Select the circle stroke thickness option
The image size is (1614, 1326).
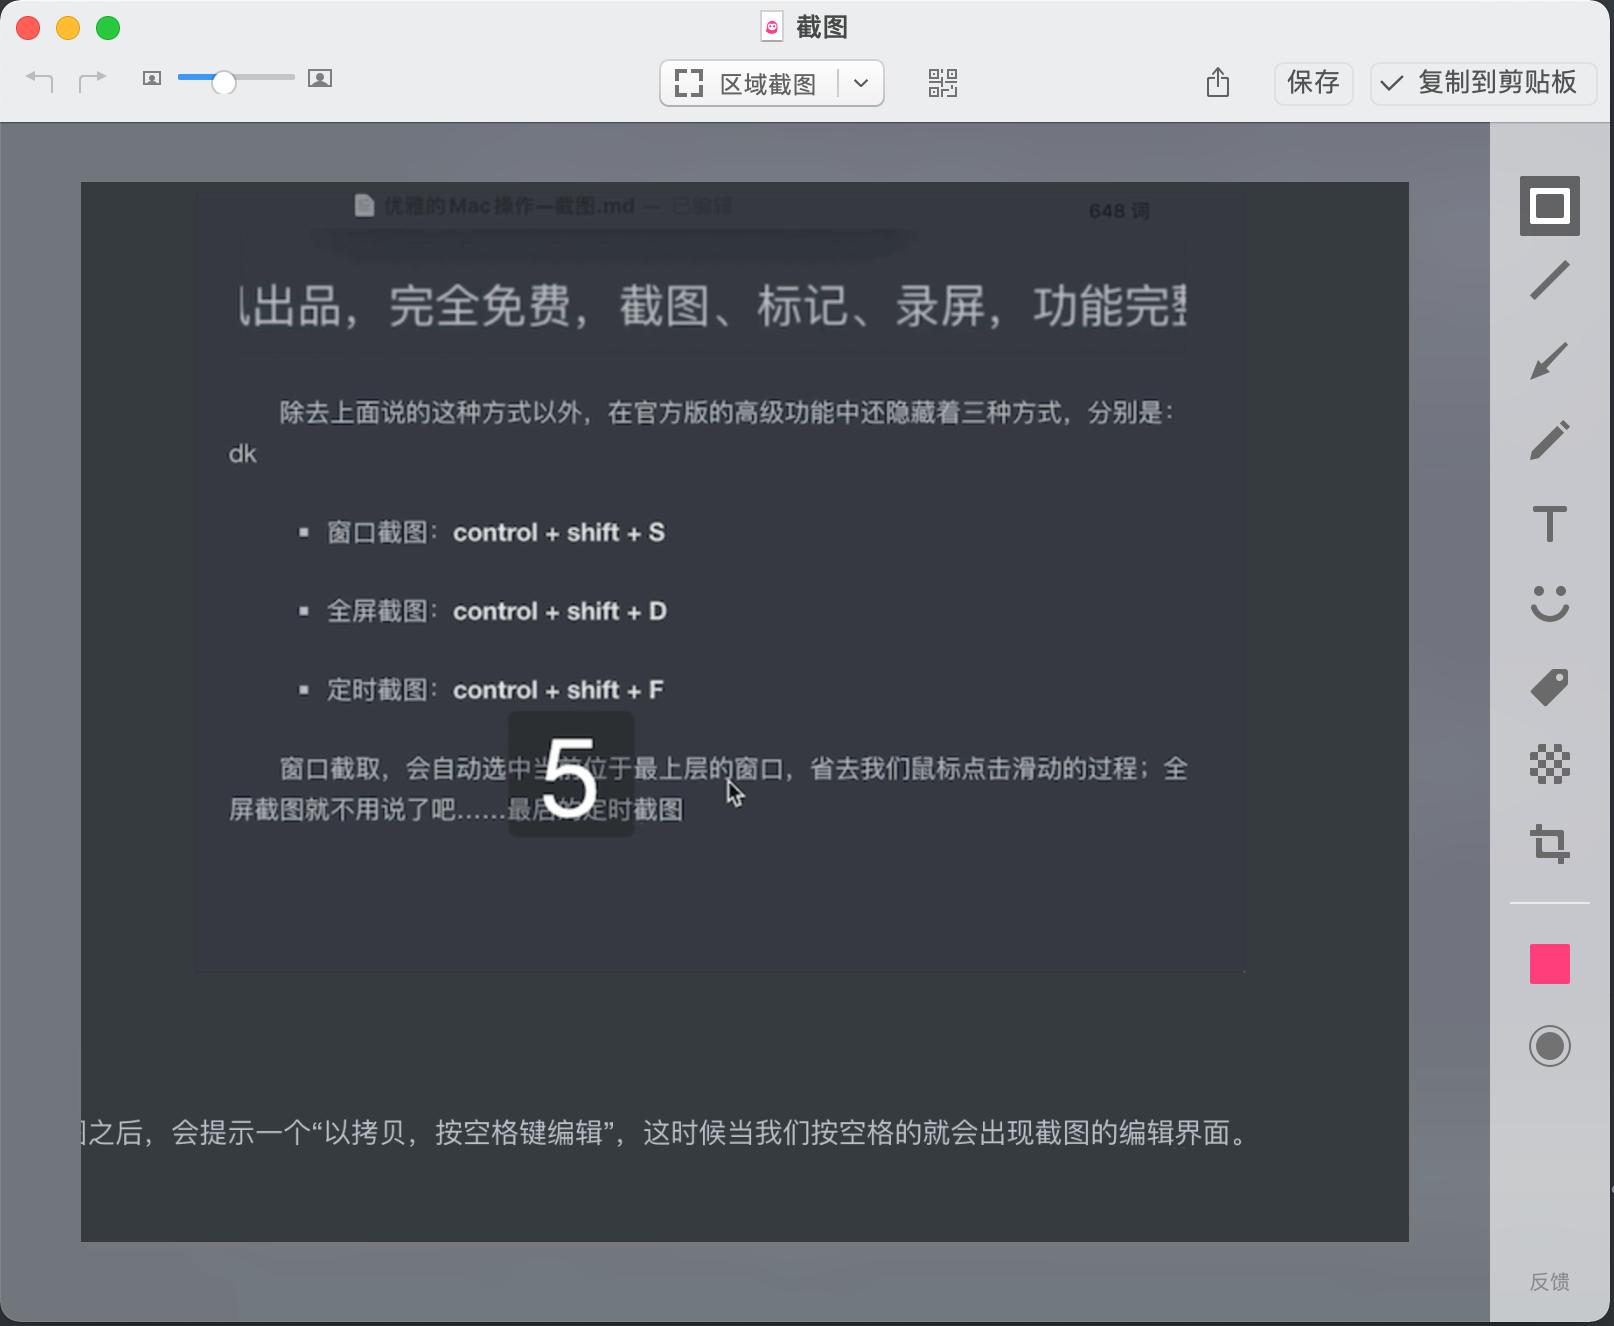[1549, 1046]
